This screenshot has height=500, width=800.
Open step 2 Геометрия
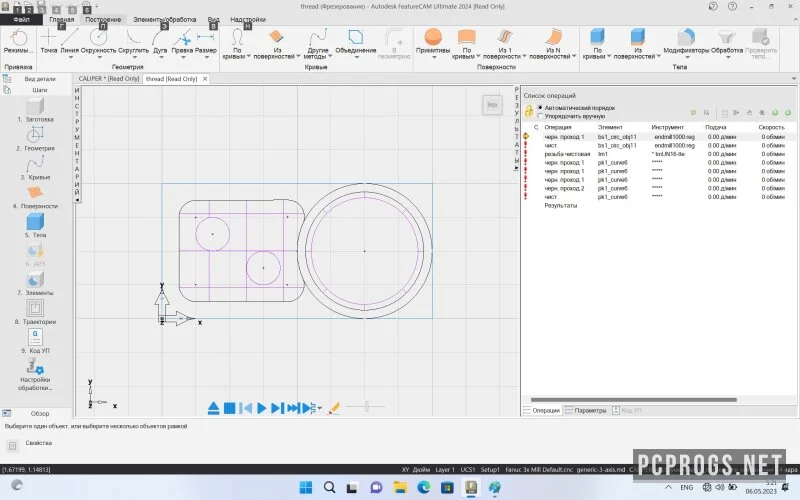[35, 139]
